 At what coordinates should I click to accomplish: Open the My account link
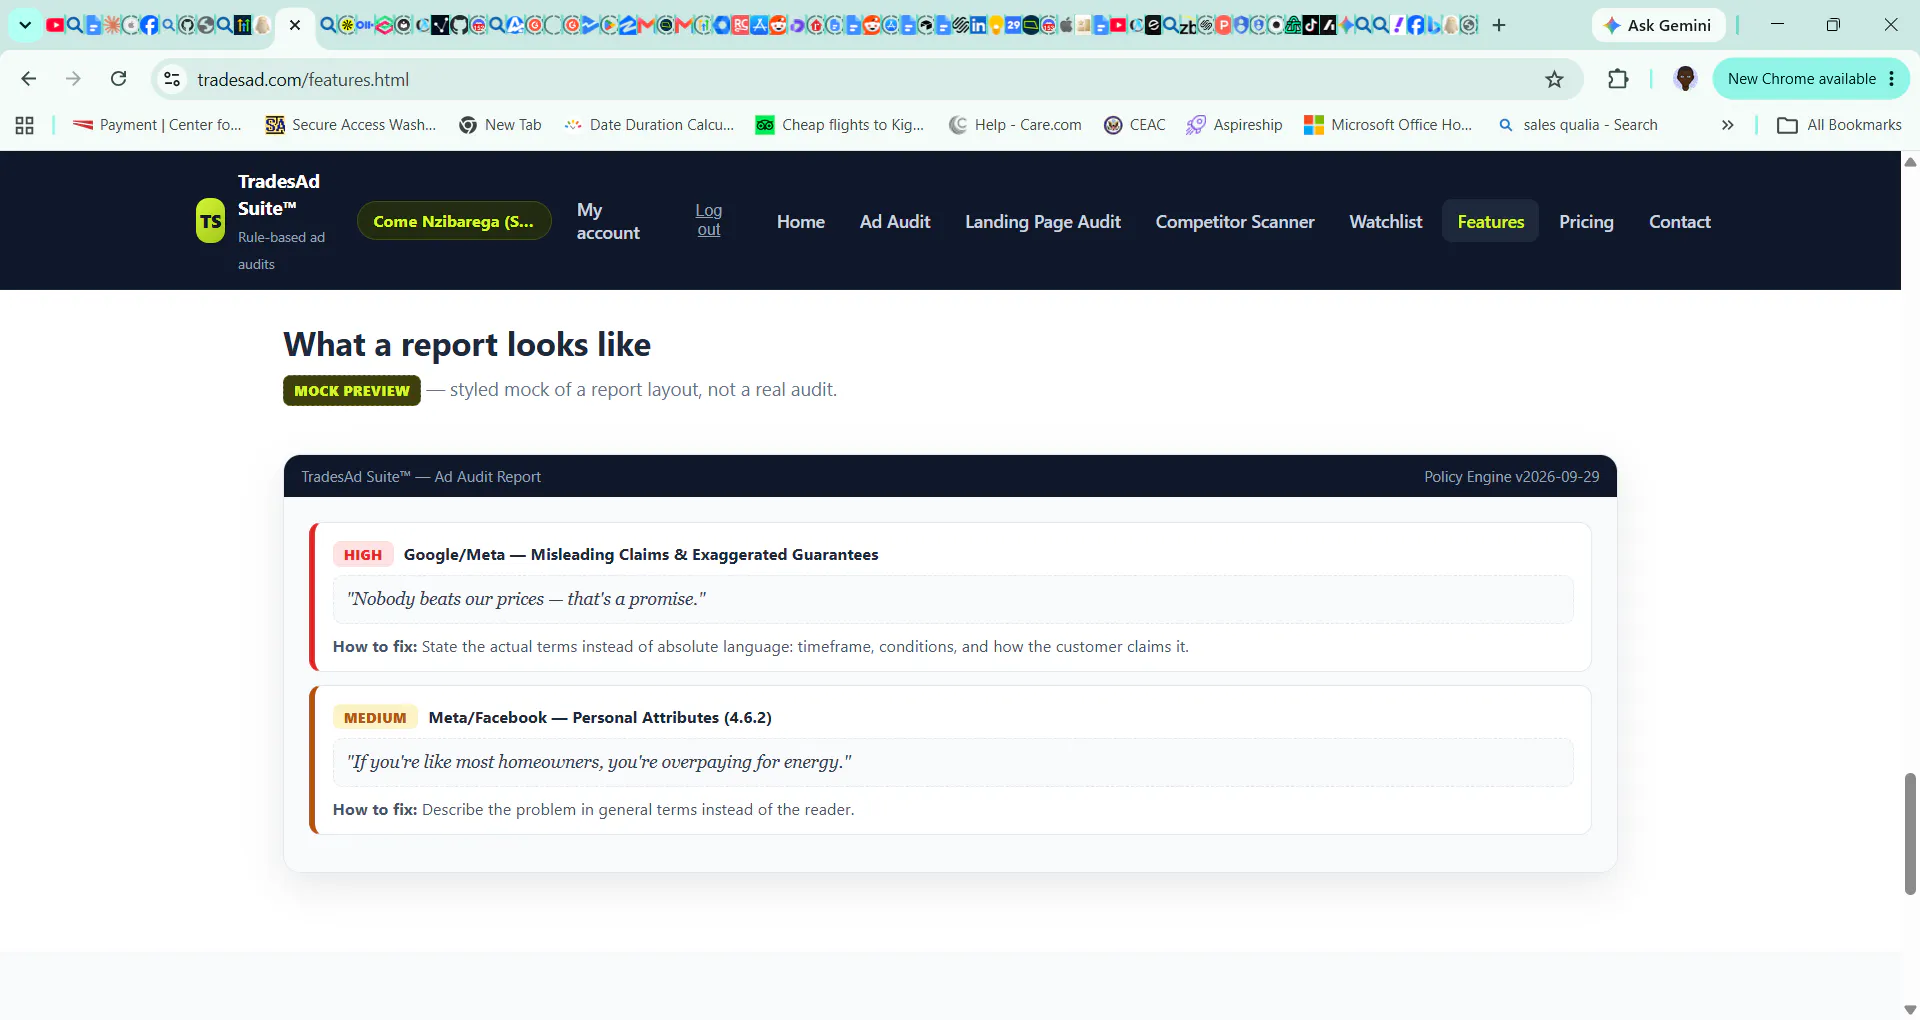608,221
